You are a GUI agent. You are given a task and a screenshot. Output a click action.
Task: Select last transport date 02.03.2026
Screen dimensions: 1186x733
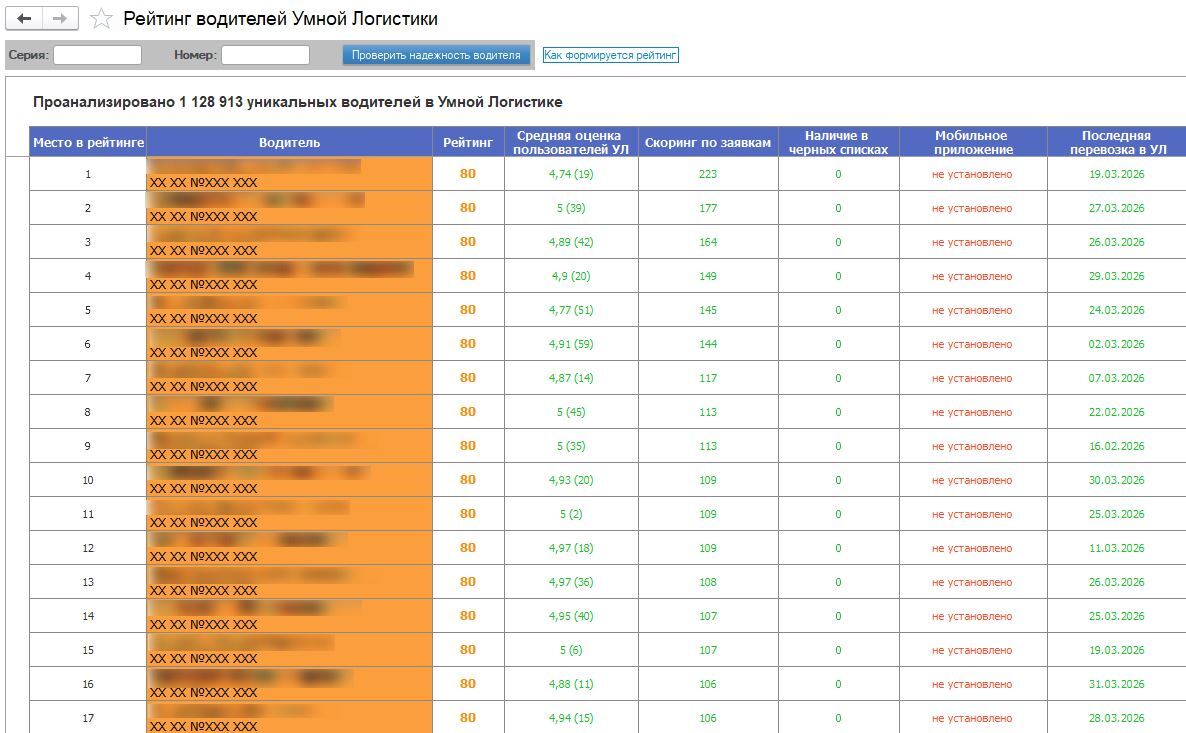(x=1116, y=344)
